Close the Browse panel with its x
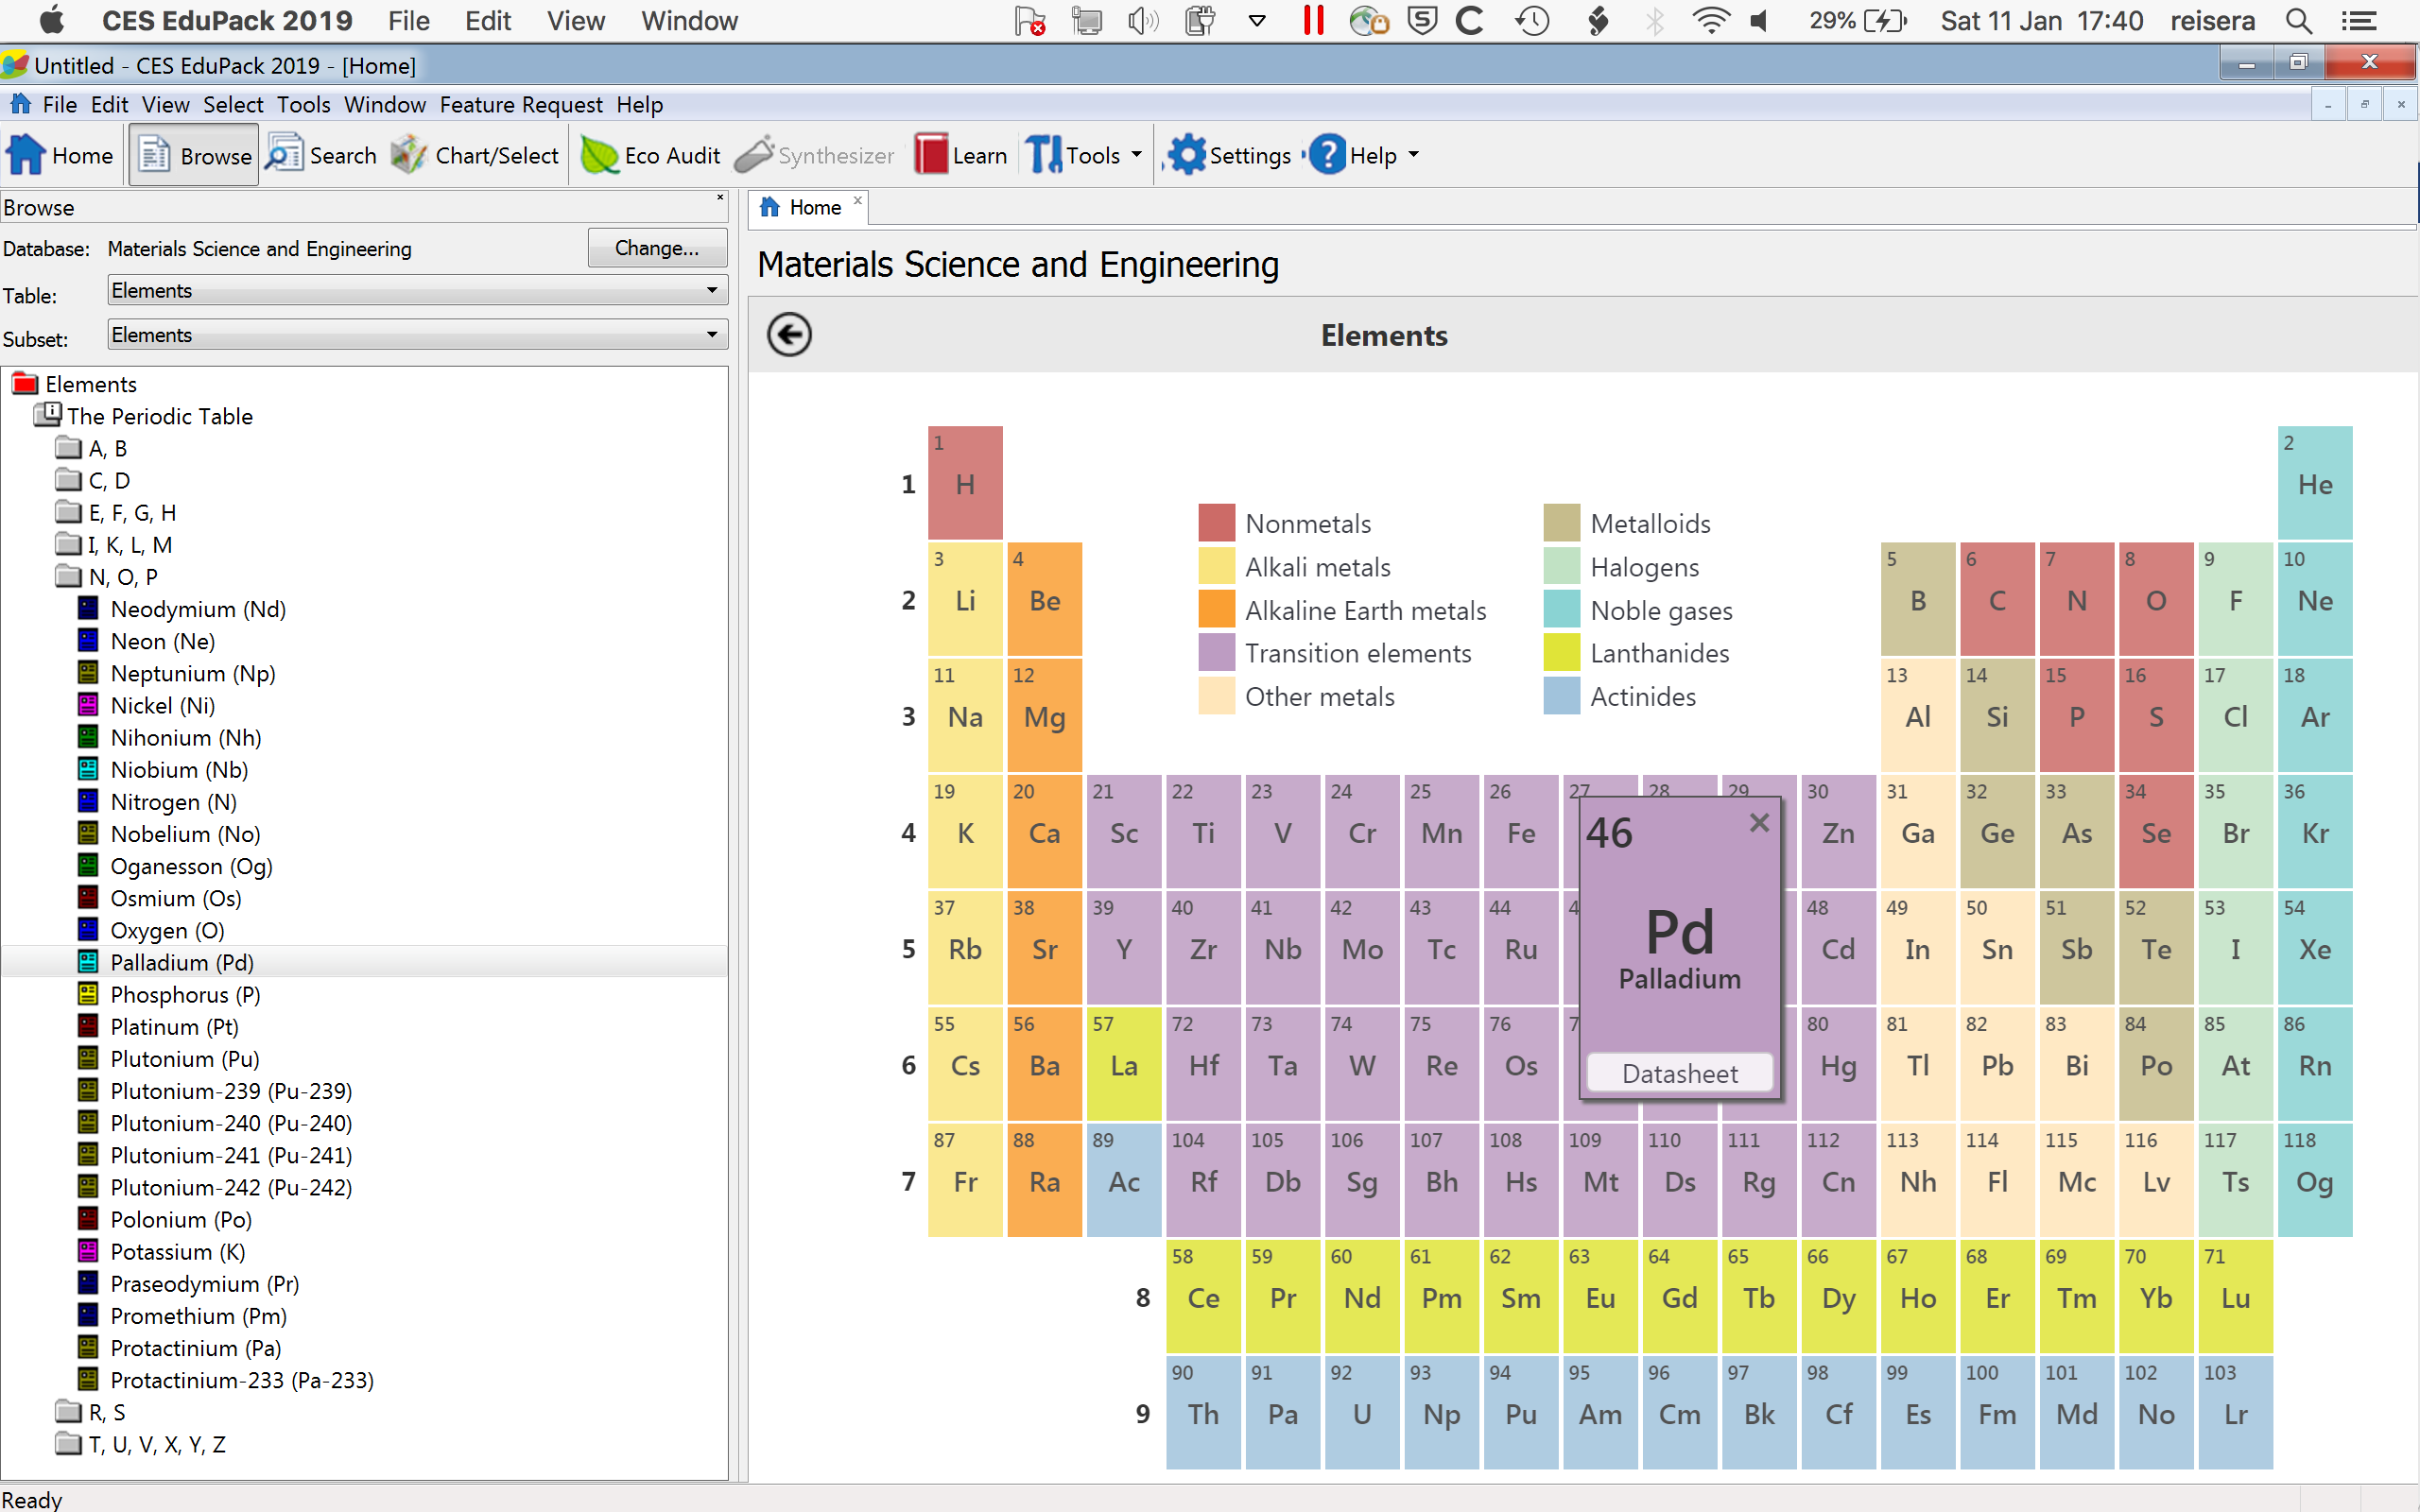2420x1512 pixels. [720, 198]
